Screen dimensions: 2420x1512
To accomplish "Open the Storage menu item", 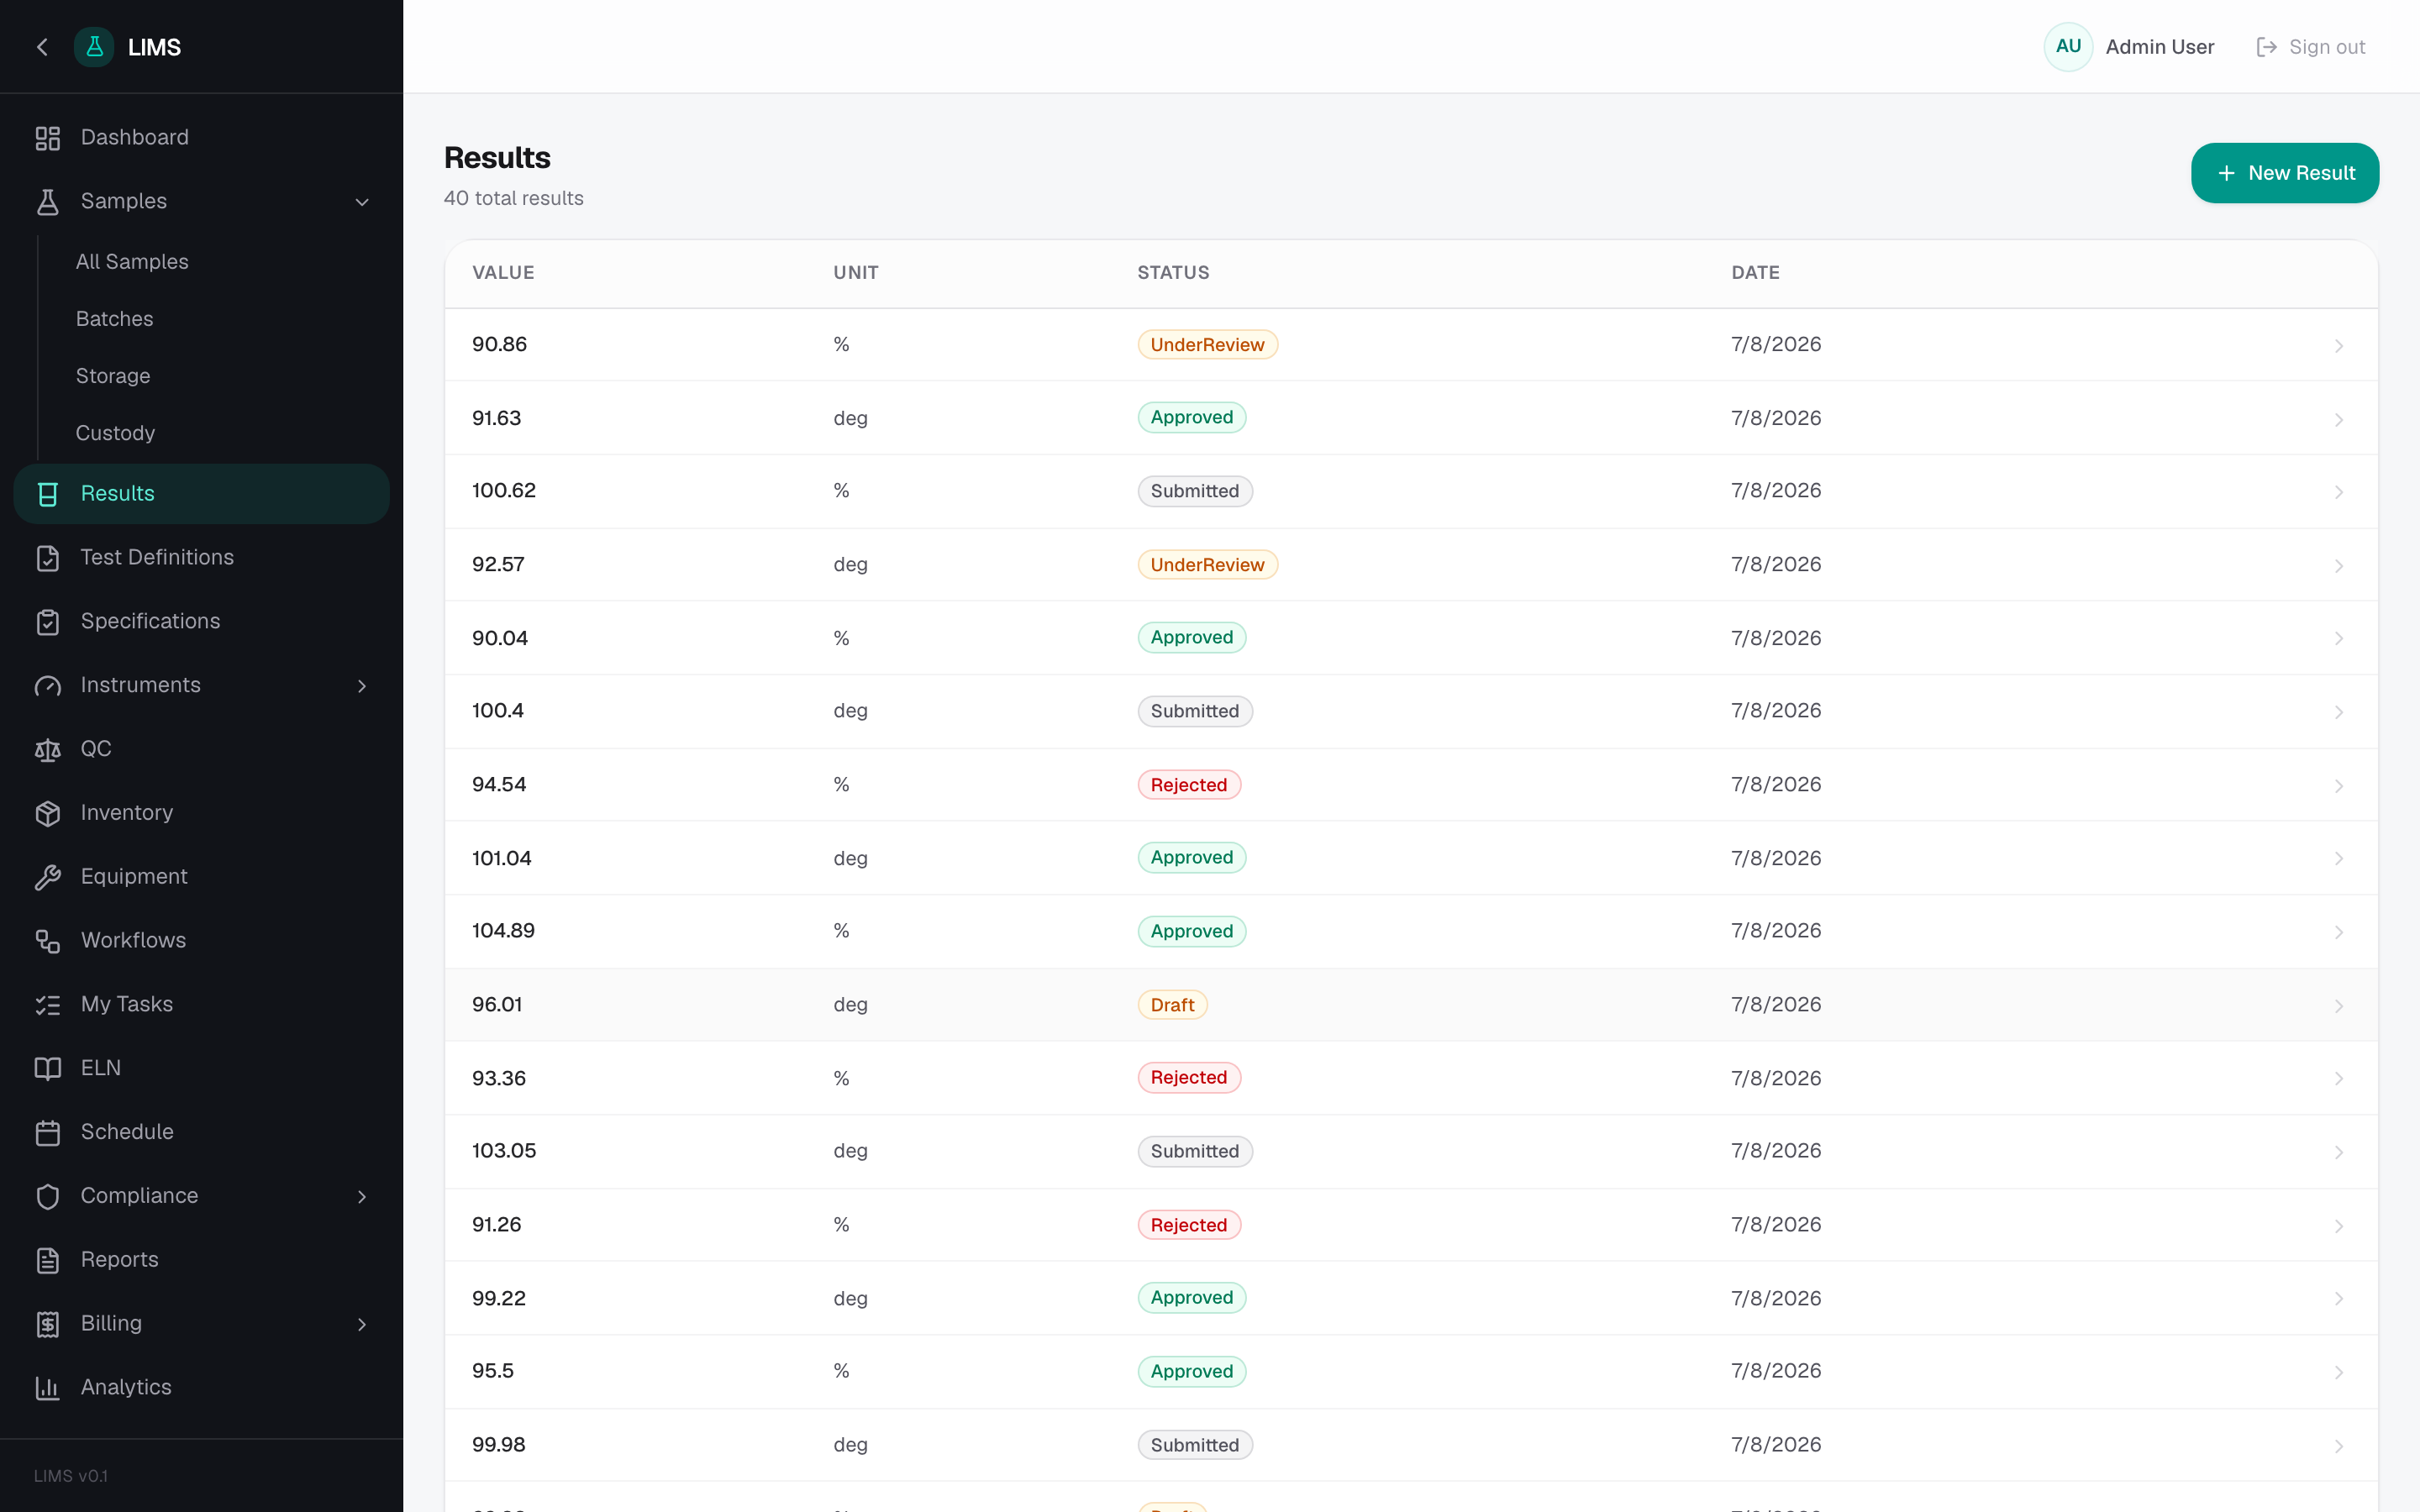I will (113, 376).
